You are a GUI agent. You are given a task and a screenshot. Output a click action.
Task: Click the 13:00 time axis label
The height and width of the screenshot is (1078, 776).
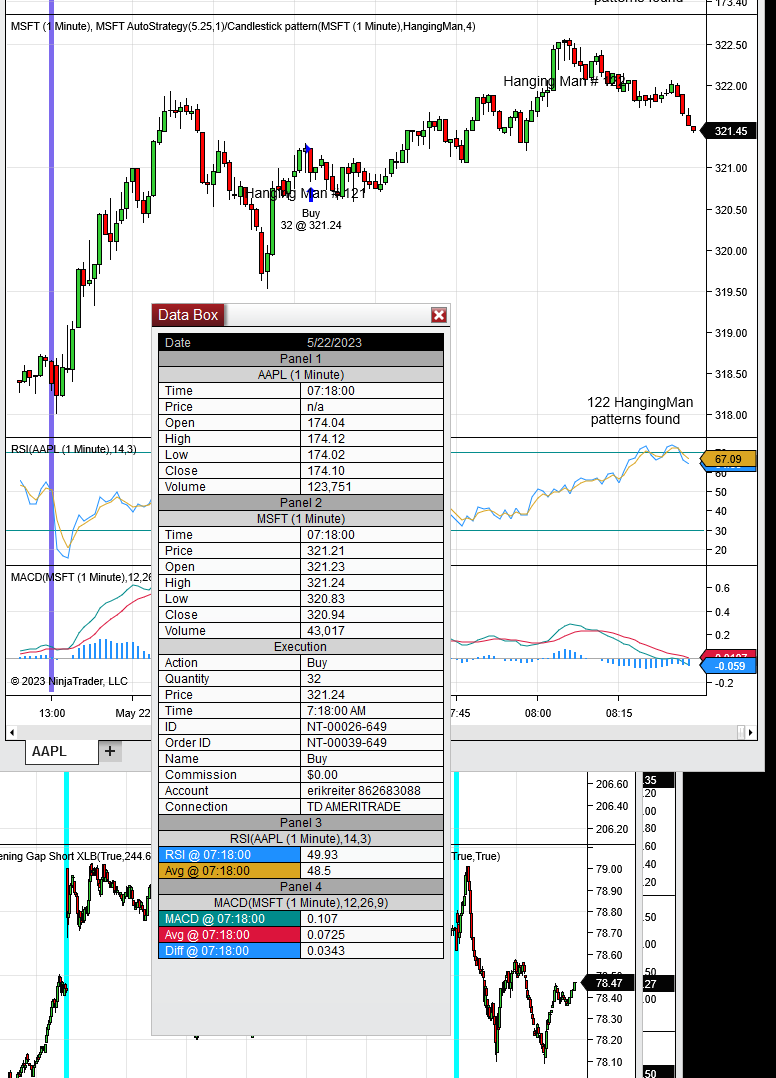pos(52,713)
